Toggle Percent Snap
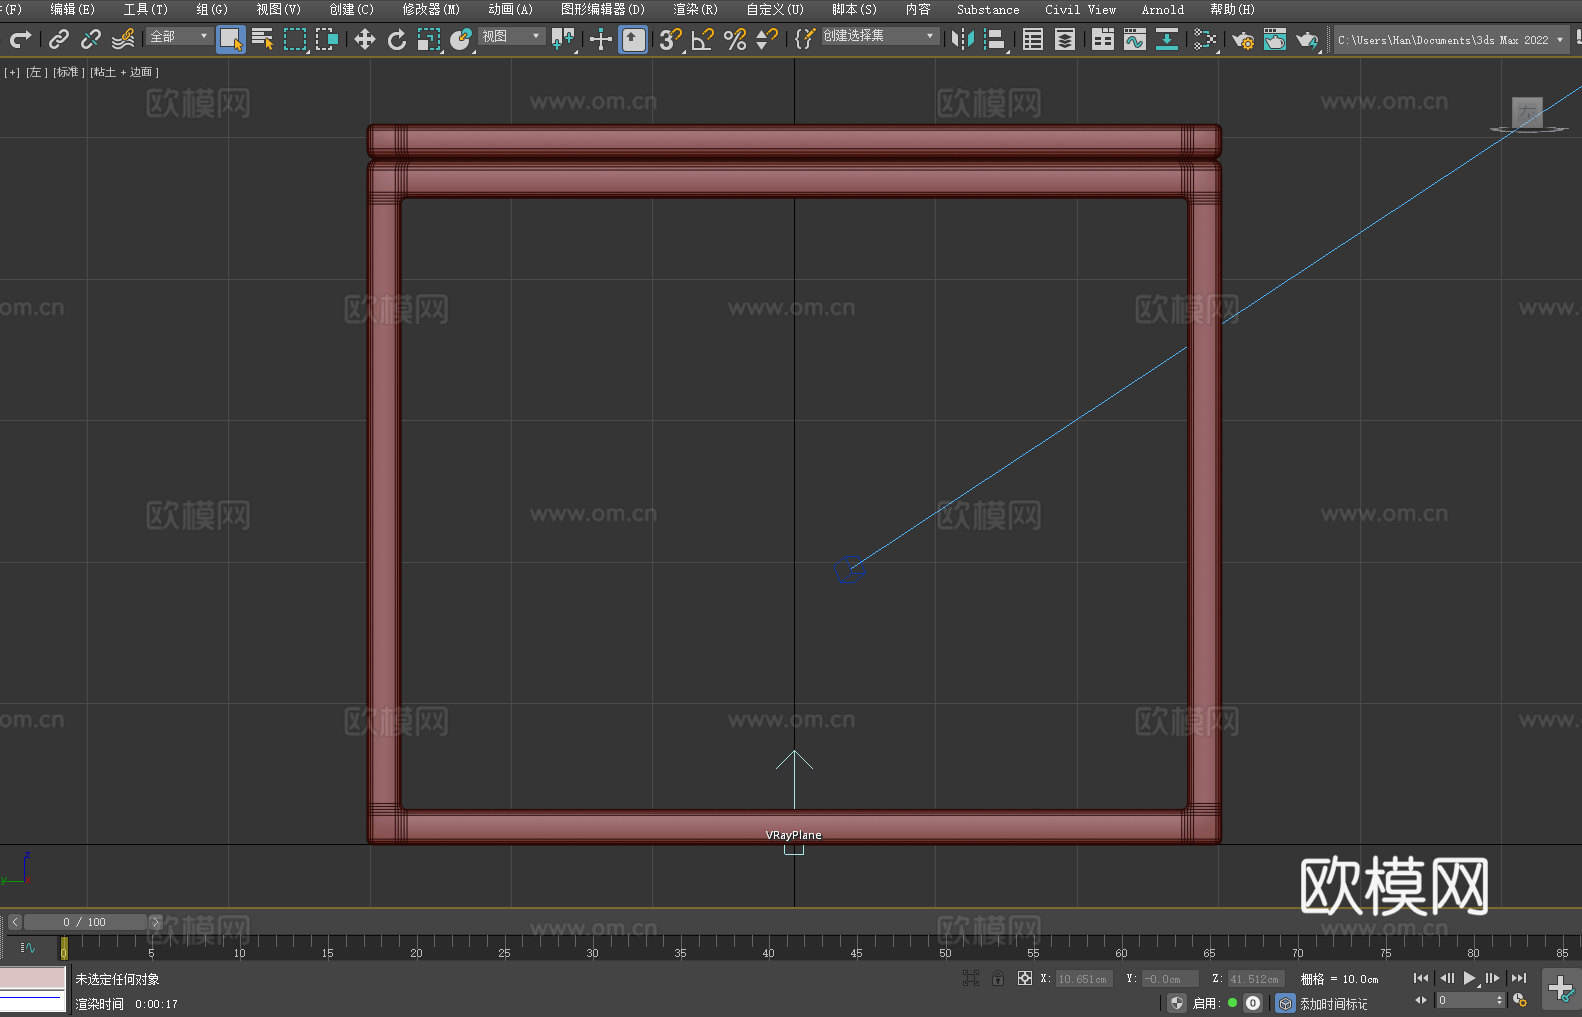The image size is (1582, 1017). click(x=735, y=39)
